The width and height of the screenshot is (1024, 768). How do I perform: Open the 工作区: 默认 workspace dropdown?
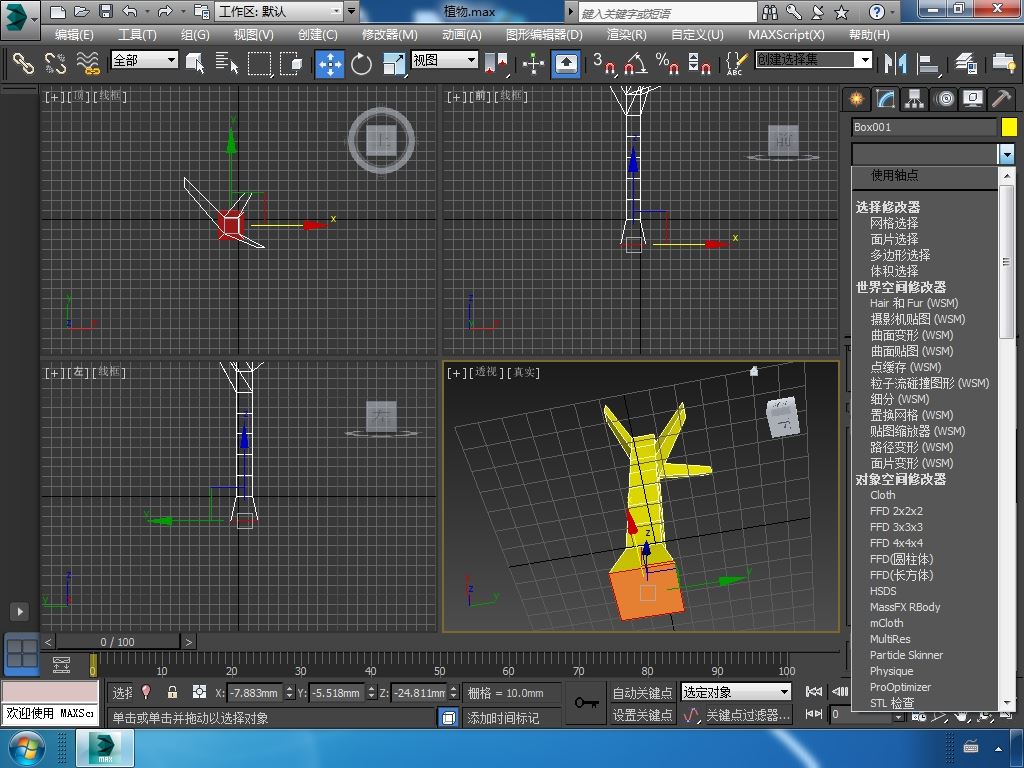point(280,11)
